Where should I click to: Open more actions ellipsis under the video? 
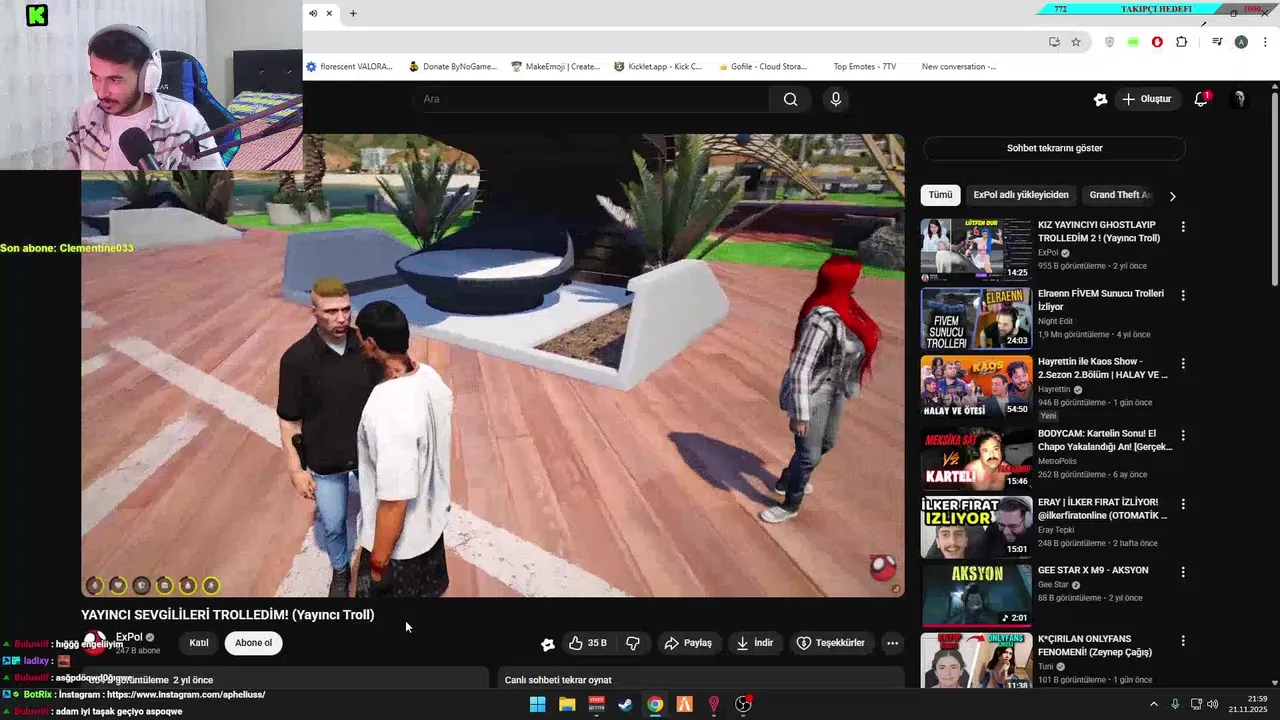coord(892,643)
